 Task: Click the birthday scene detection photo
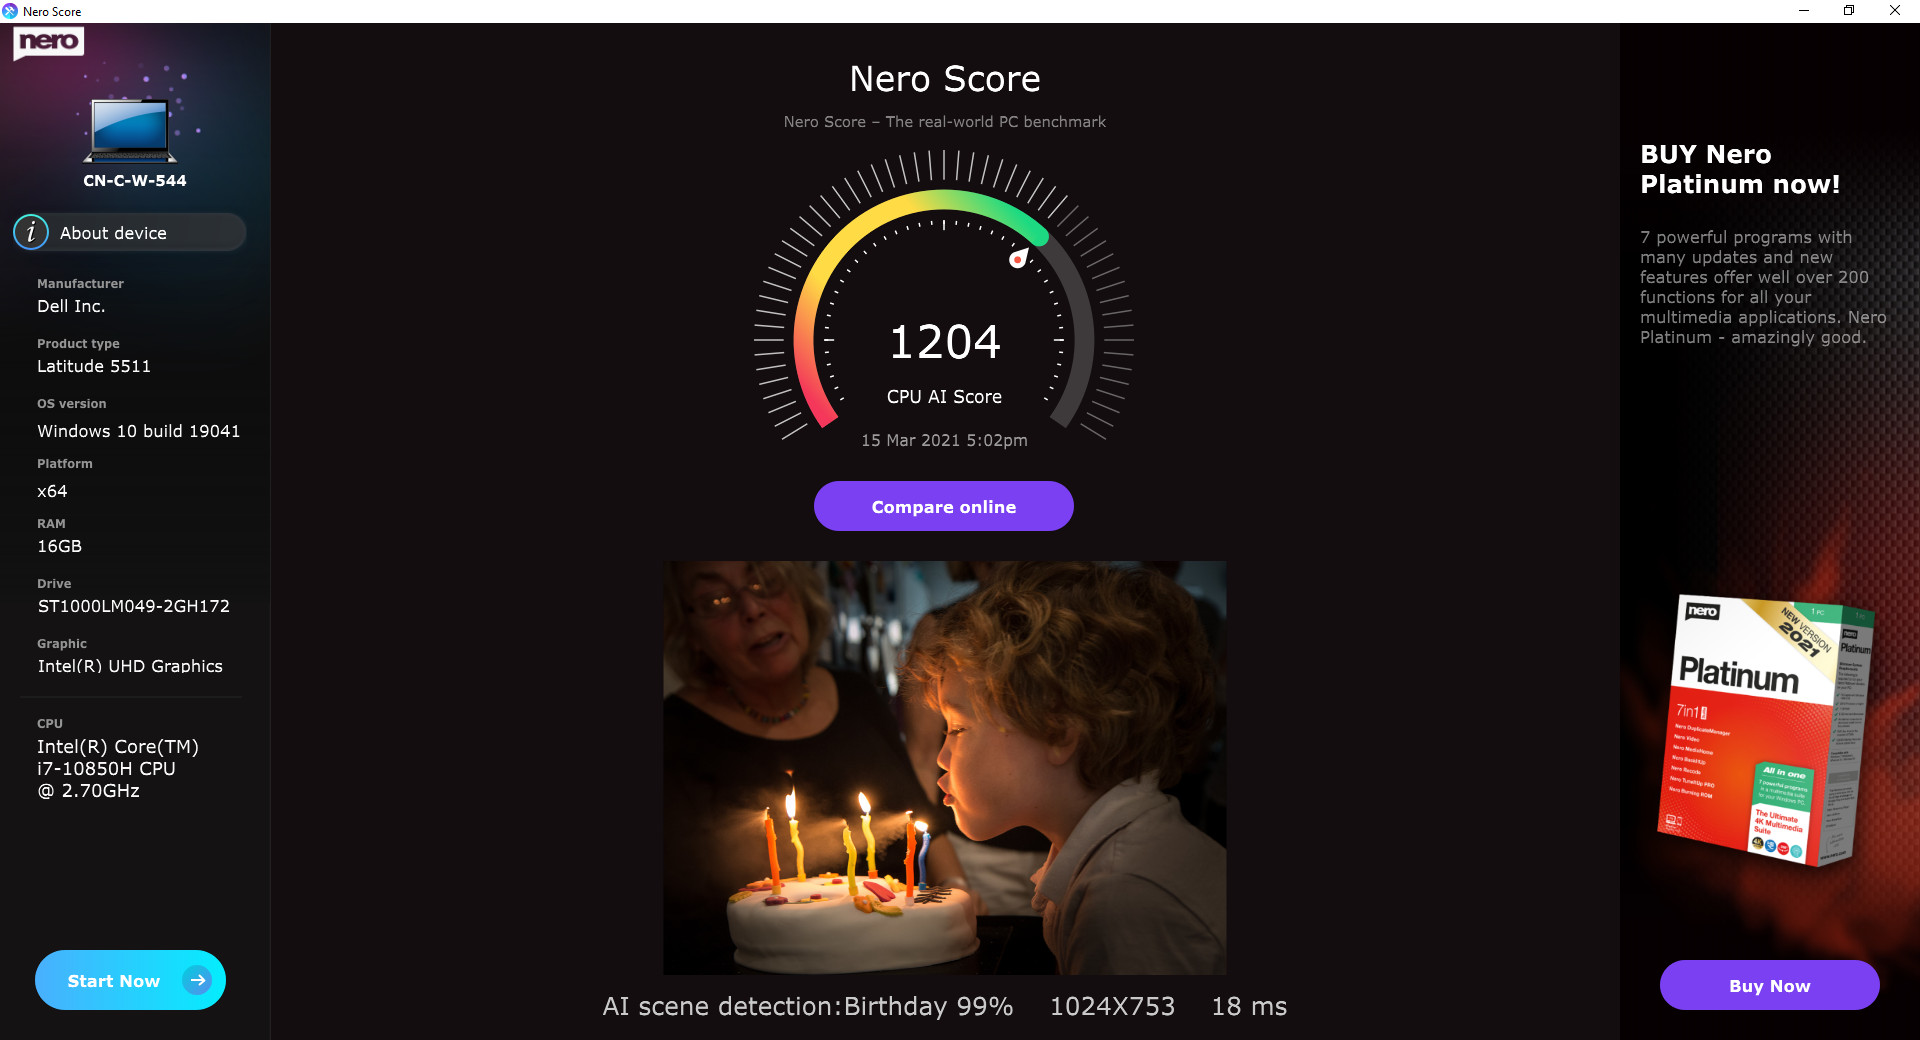944,767
